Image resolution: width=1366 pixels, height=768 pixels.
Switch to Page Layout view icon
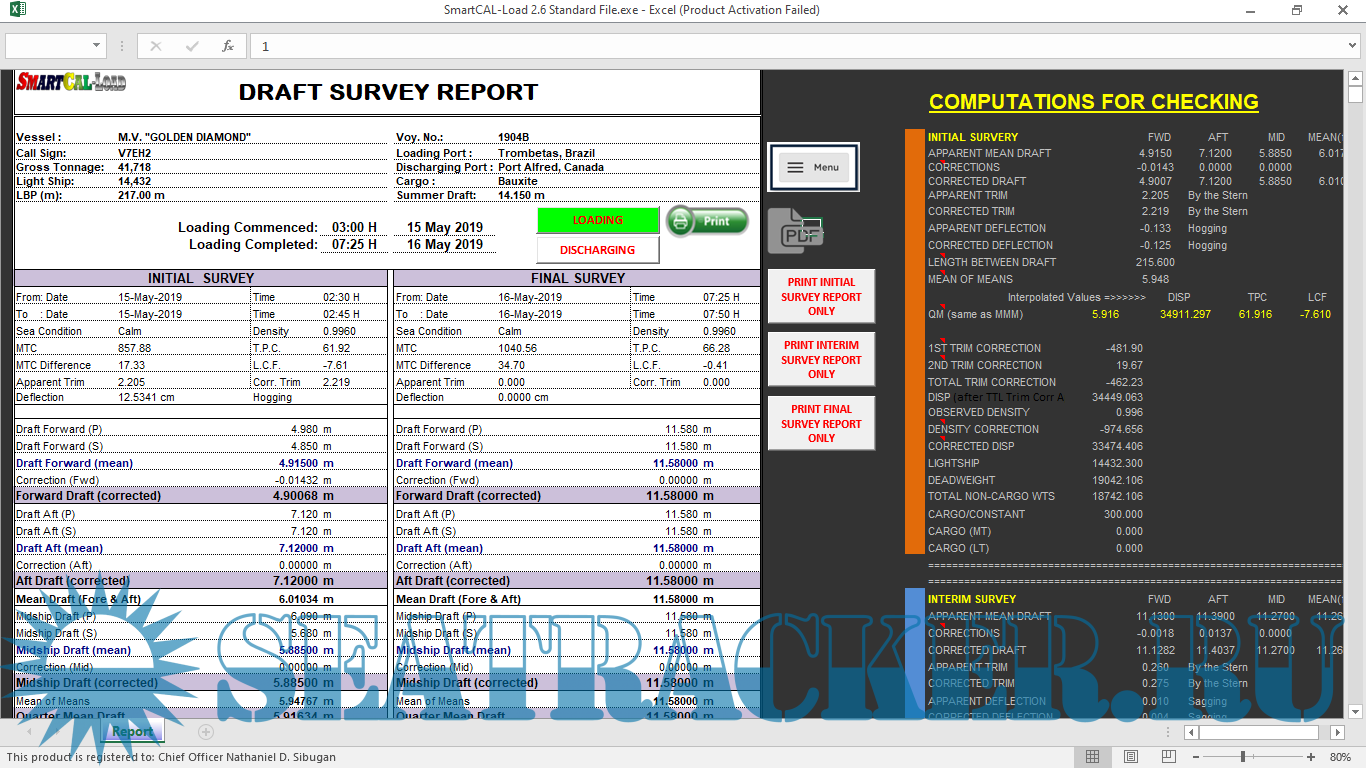1131,757
